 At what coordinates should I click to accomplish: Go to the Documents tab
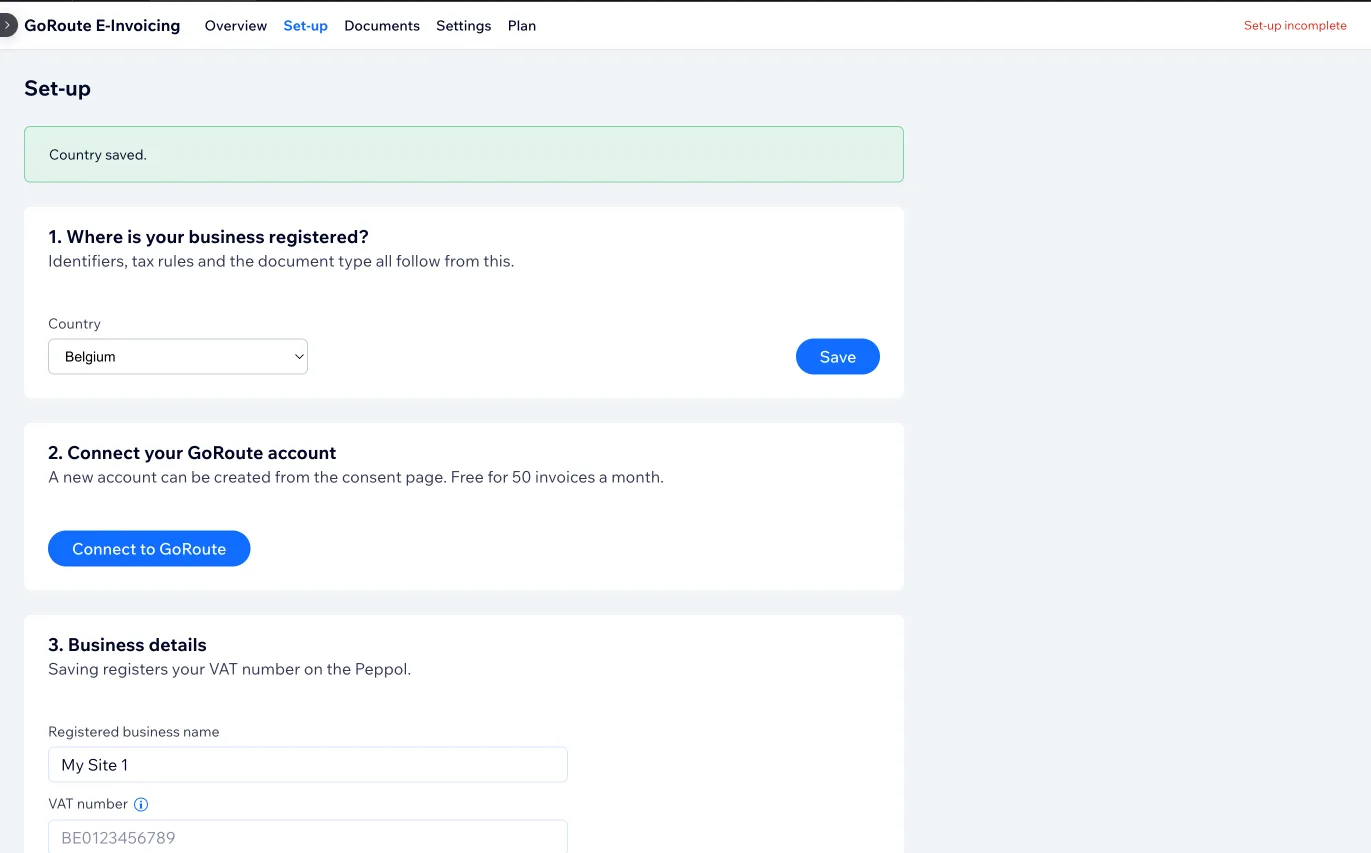point(382,26)
